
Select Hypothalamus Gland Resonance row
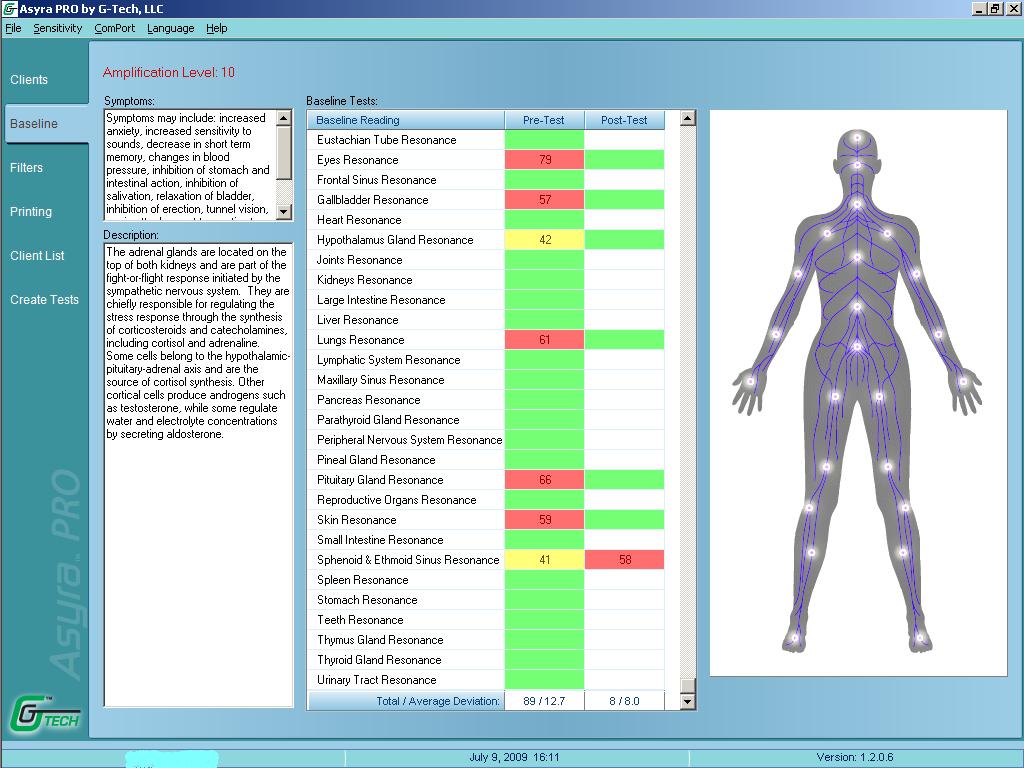(486, 240)
